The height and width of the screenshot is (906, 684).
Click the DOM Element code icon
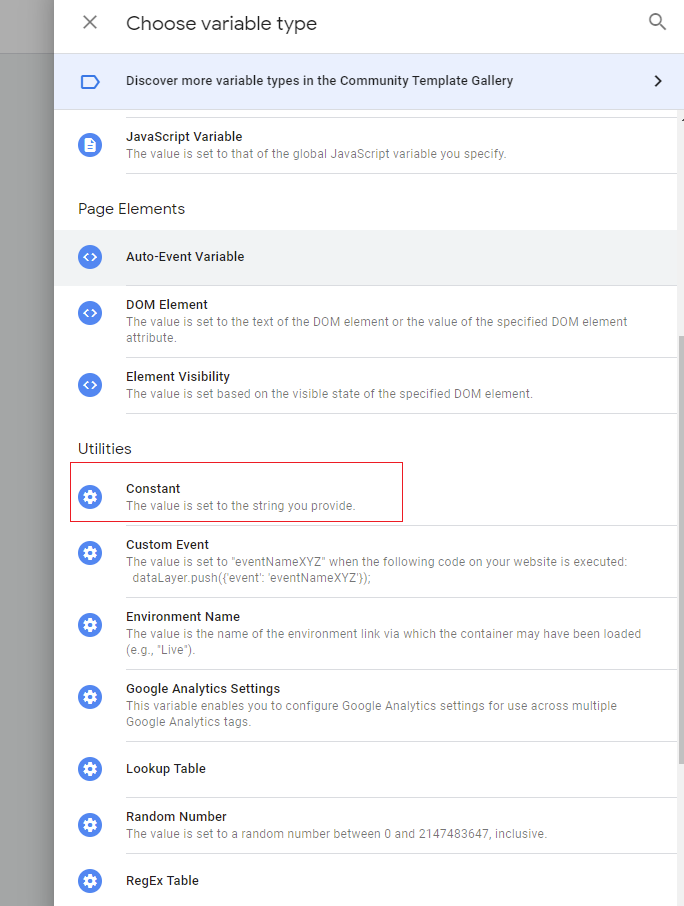click(x=90, y=313)
